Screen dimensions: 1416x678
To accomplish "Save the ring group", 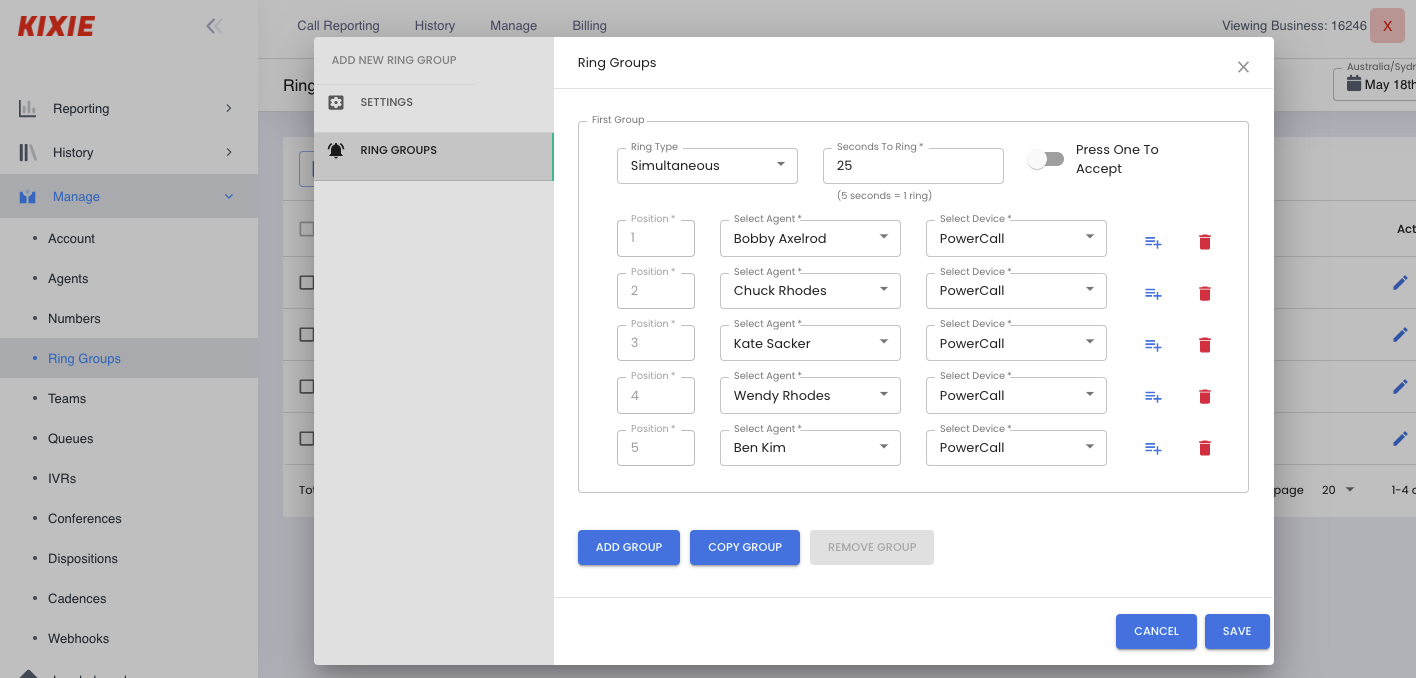I will pyautogui.click(x=1237, y=631).
